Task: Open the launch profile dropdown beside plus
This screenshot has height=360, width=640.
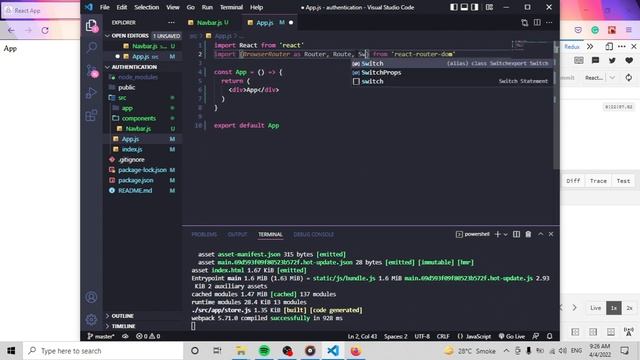Action: coord(505,234)
